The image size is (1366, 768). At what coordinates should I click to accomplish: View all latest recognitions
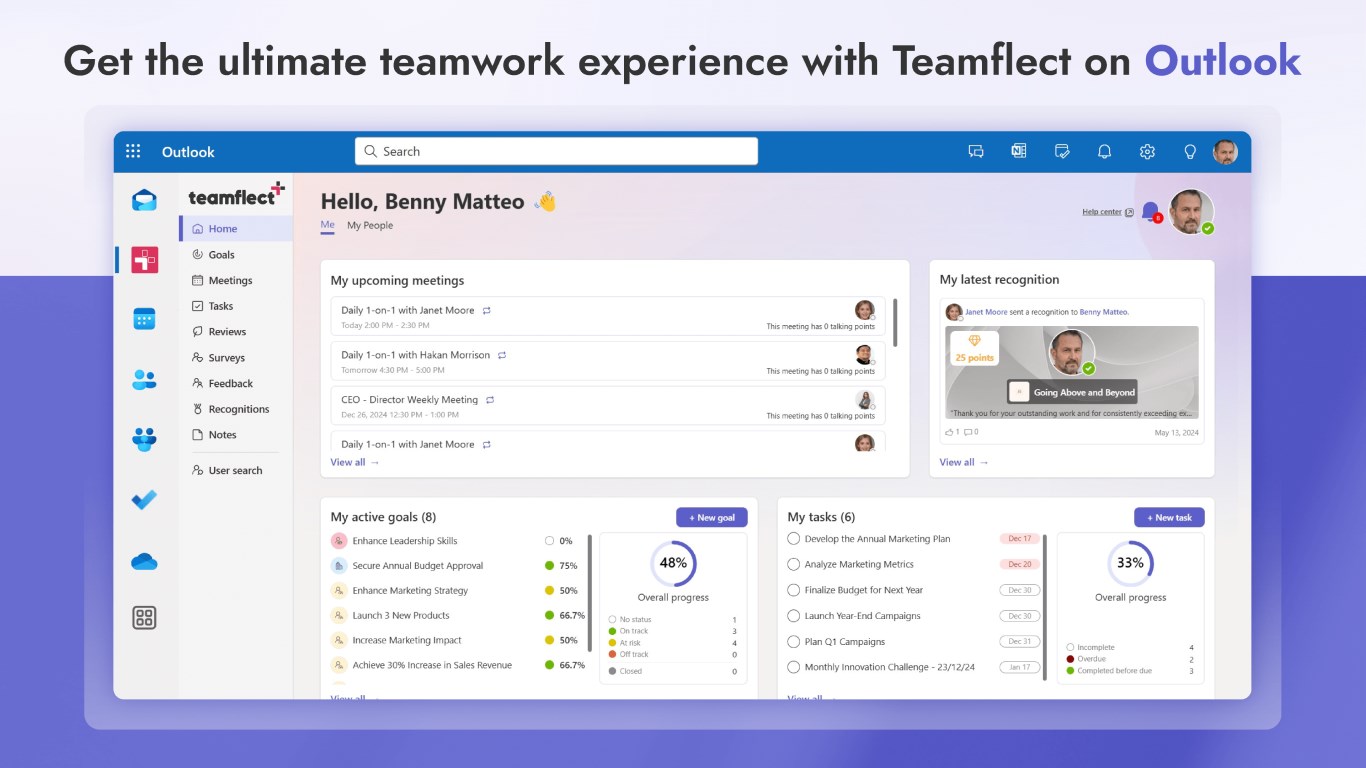pyautogui.click(x=964, y=463)
